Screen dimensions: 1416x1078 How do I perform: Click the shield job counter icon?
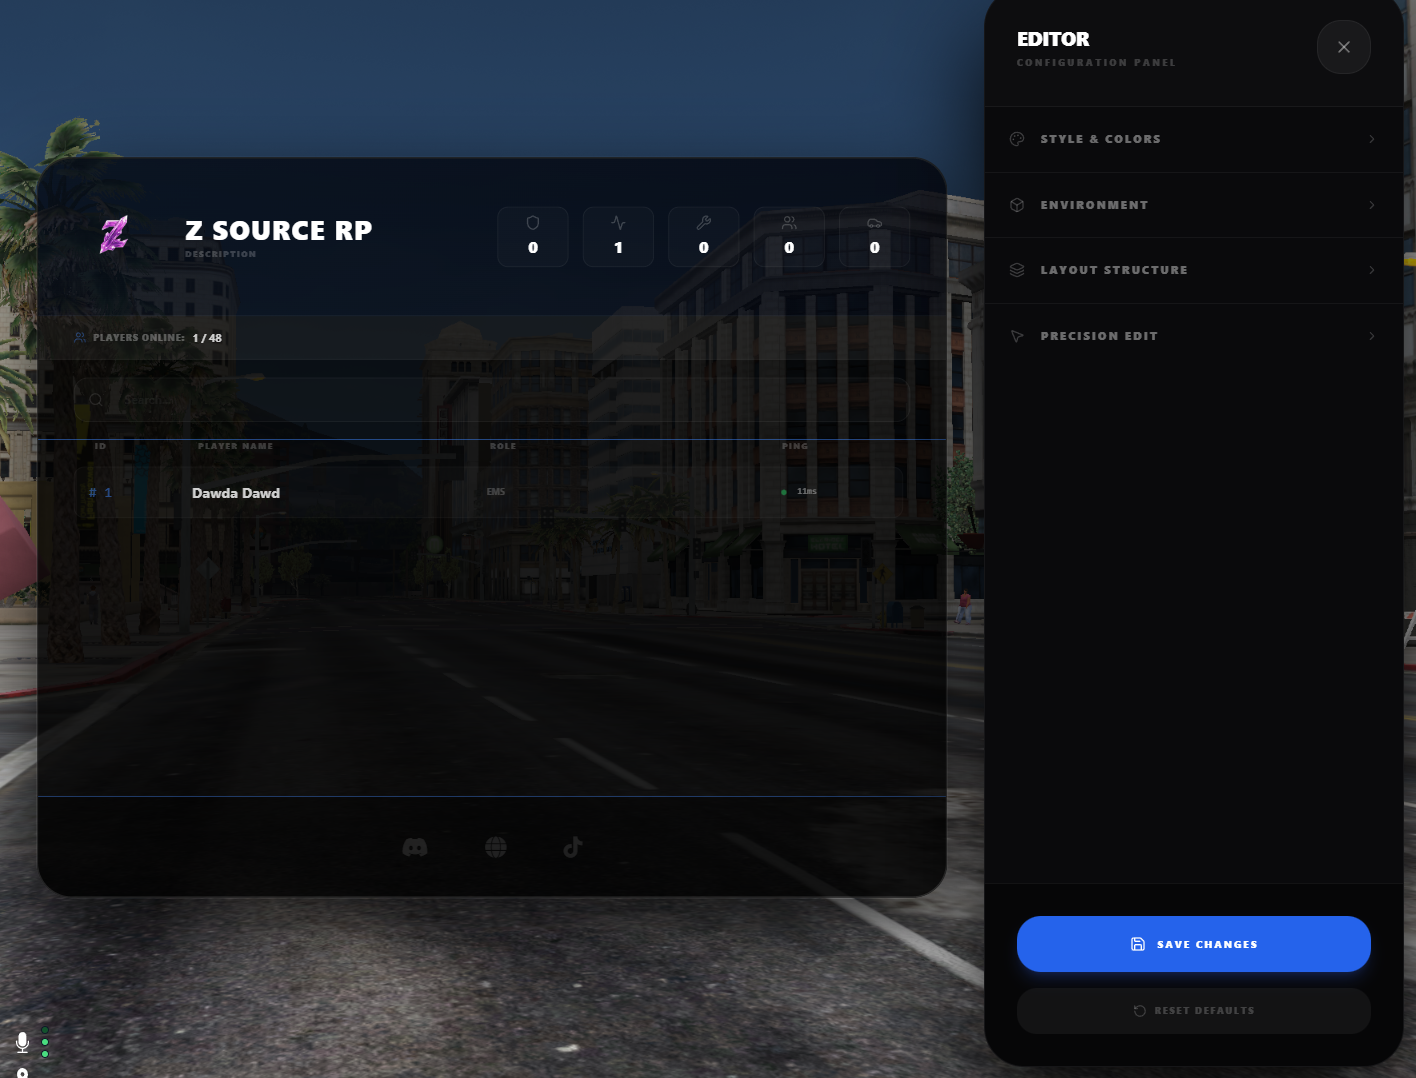(533, 223)
